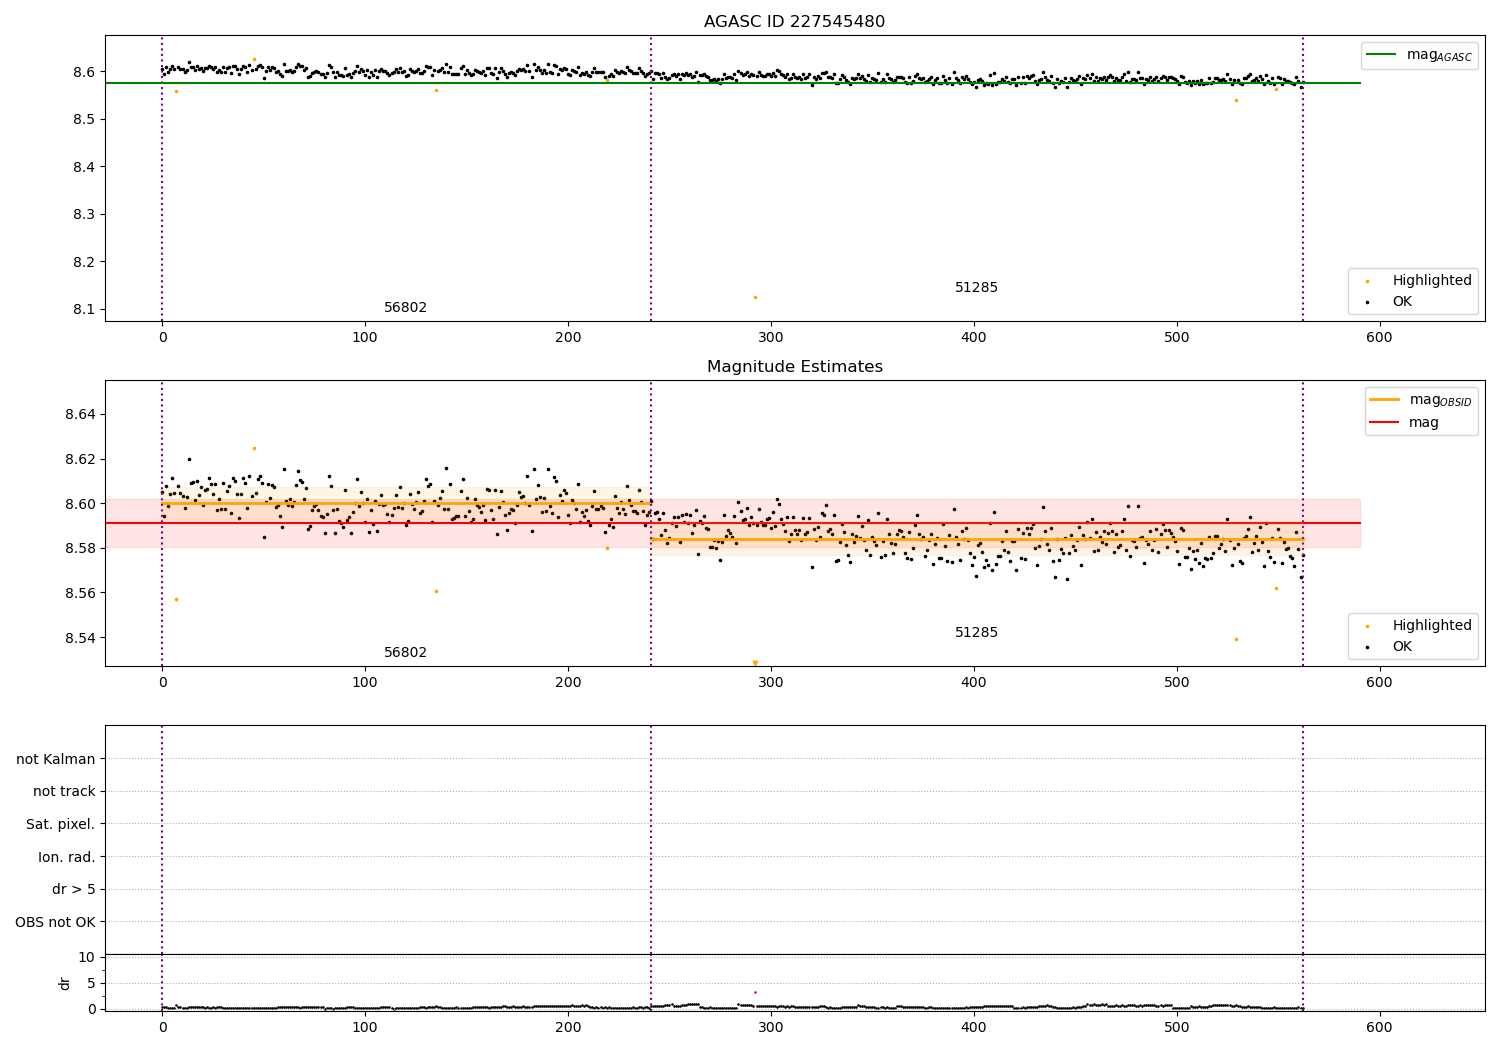1500x1050 pixels.
Task: Click the "not Kalman" row label
Action: [x=56, y=759]
